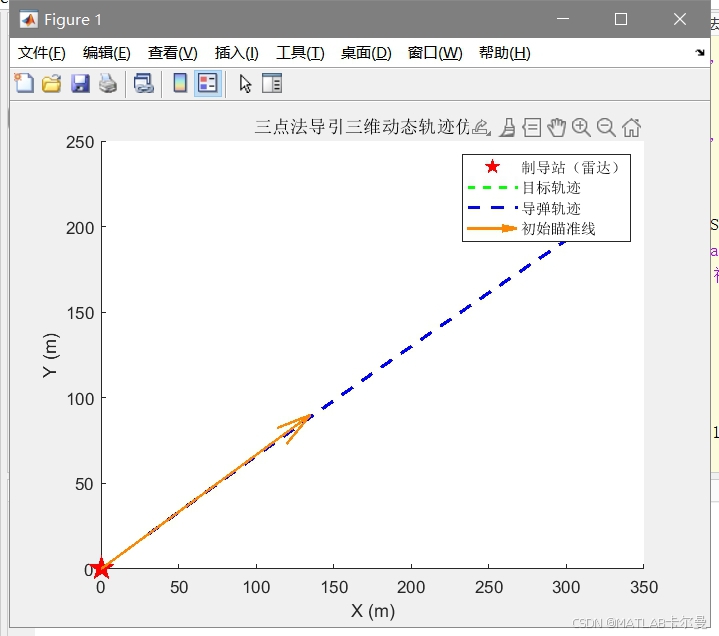Click the Link/Unlink plot icon
719x636 pixels.
[x=144, y=83]
